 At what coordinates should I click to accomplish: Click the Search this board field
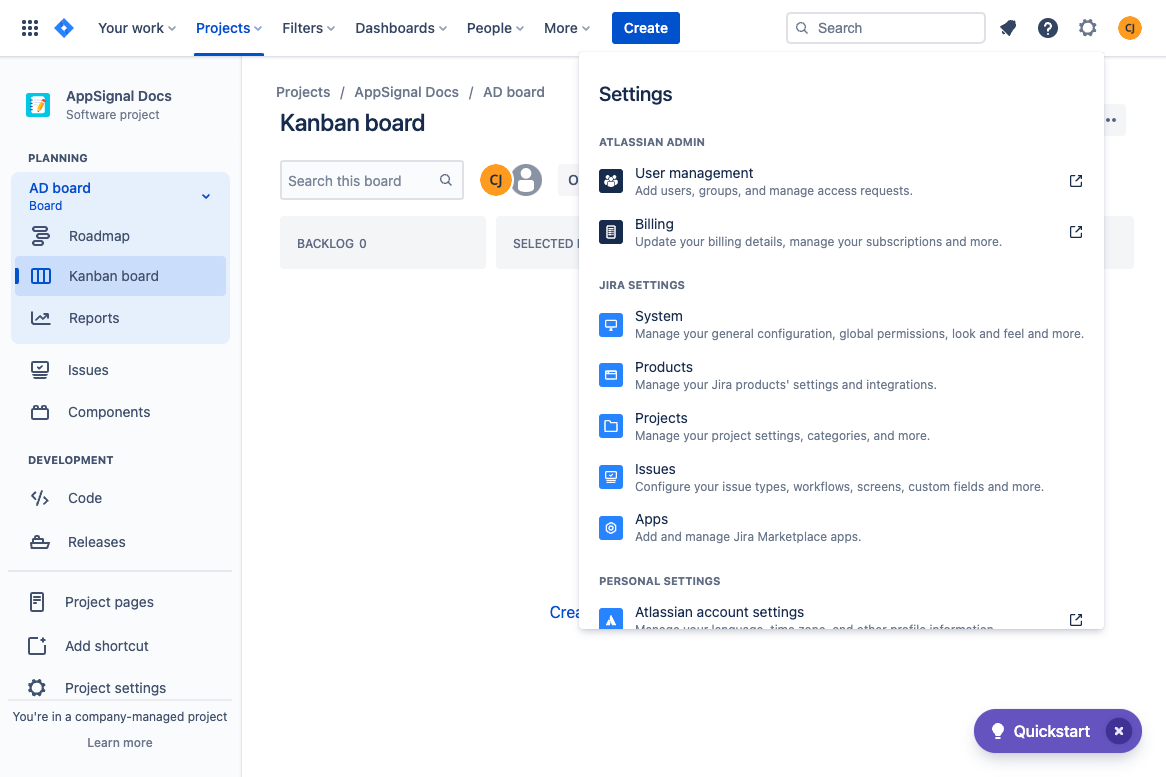(x=372, y=180)
